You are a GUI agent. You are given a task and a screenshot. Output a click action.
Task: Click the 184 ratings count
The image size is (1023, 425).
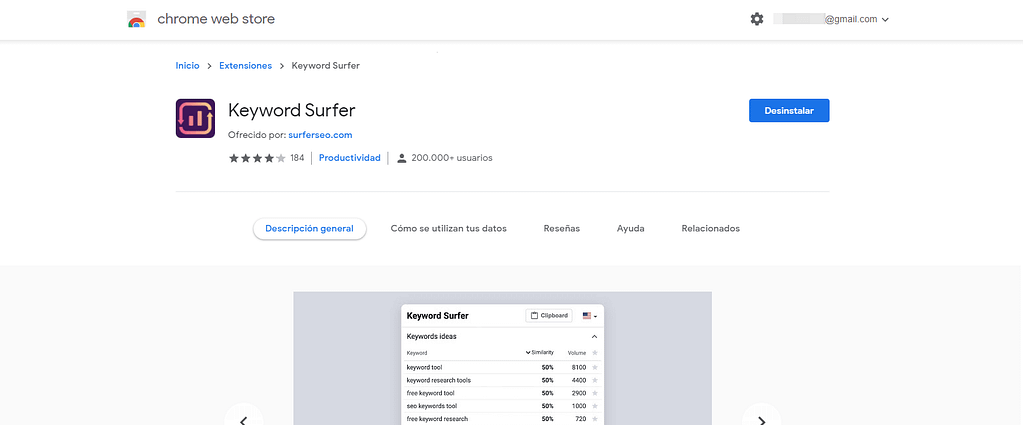297,158
